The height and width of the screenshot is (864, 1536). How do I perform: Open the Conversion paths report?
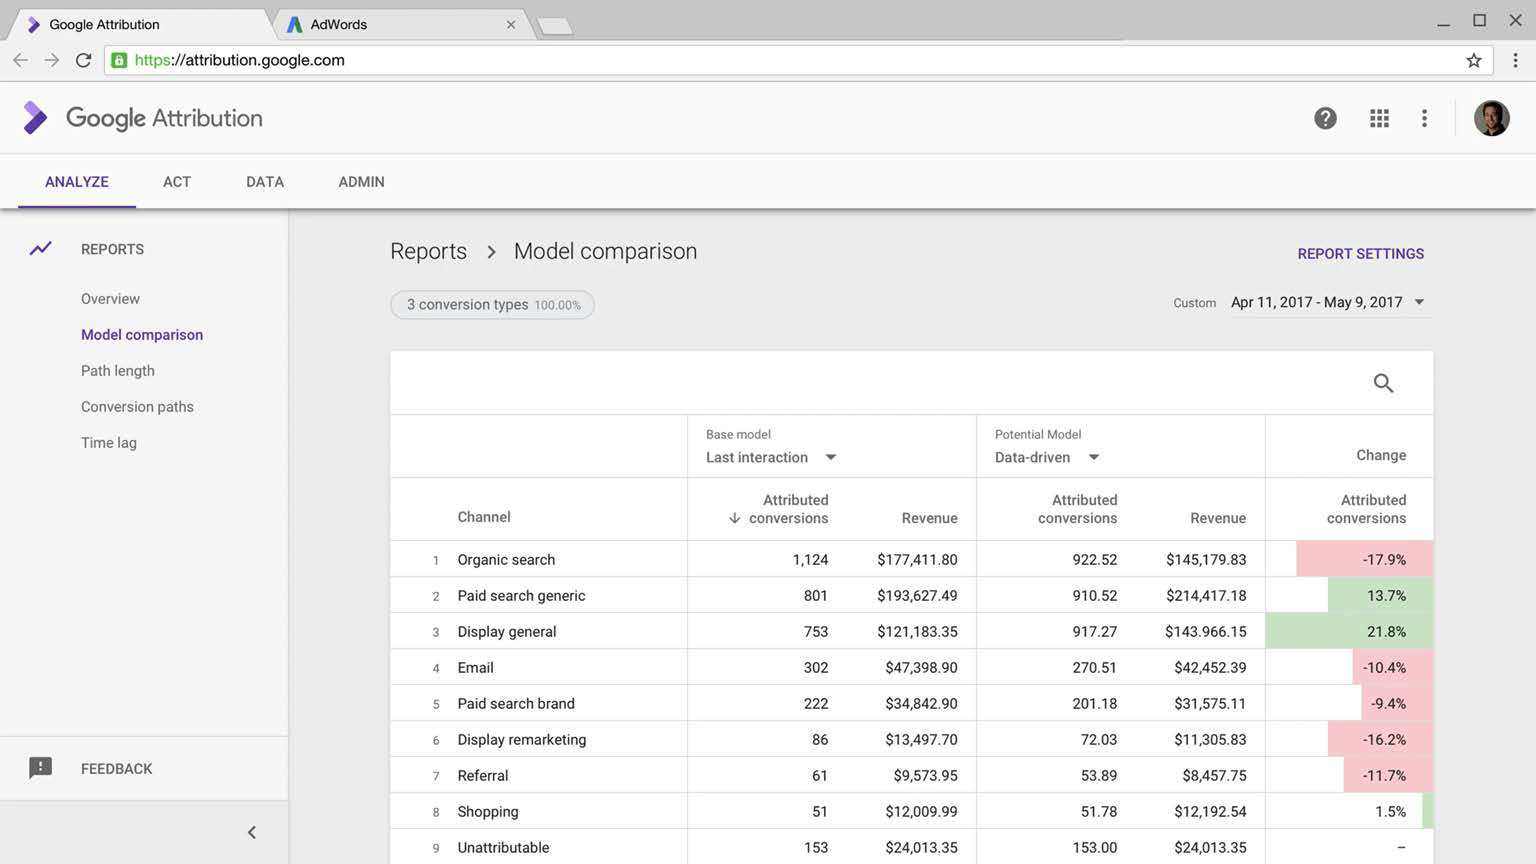(137, 406)
